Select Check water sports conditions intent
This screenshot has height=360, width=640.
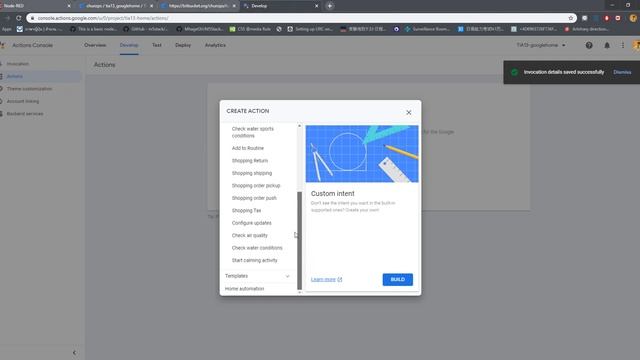253,132
